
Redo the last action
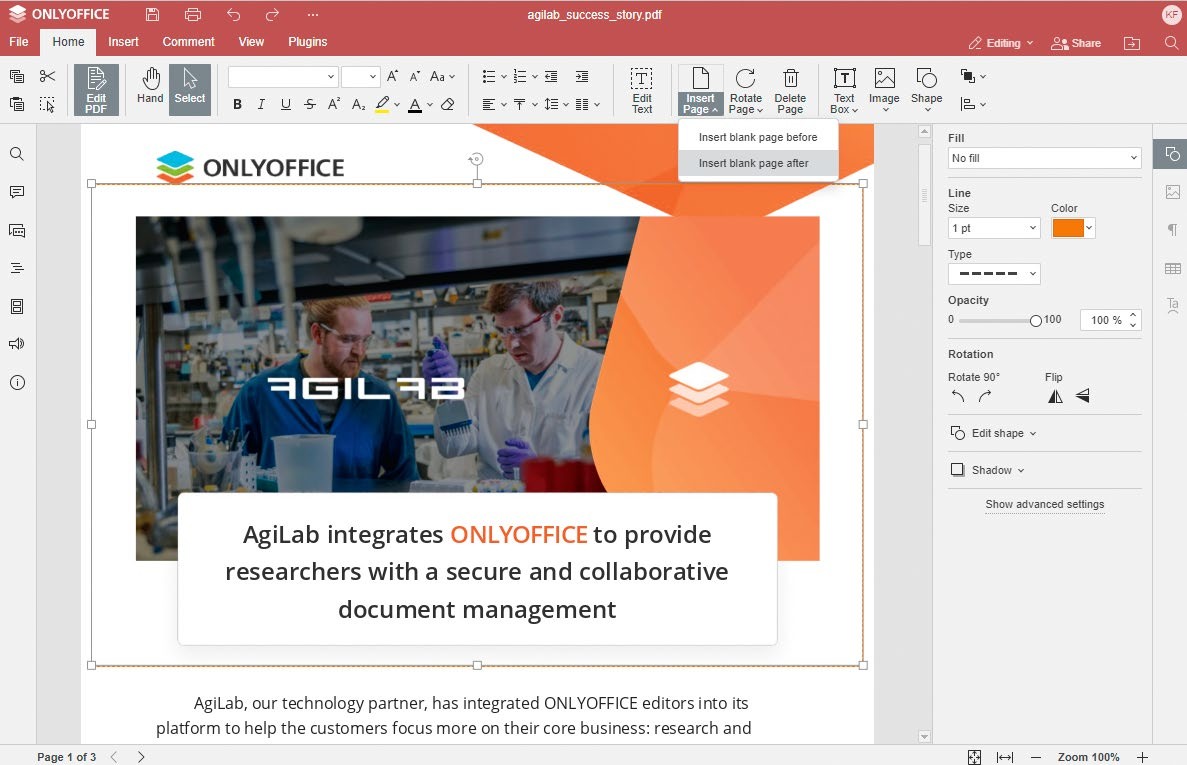(273, 14)
